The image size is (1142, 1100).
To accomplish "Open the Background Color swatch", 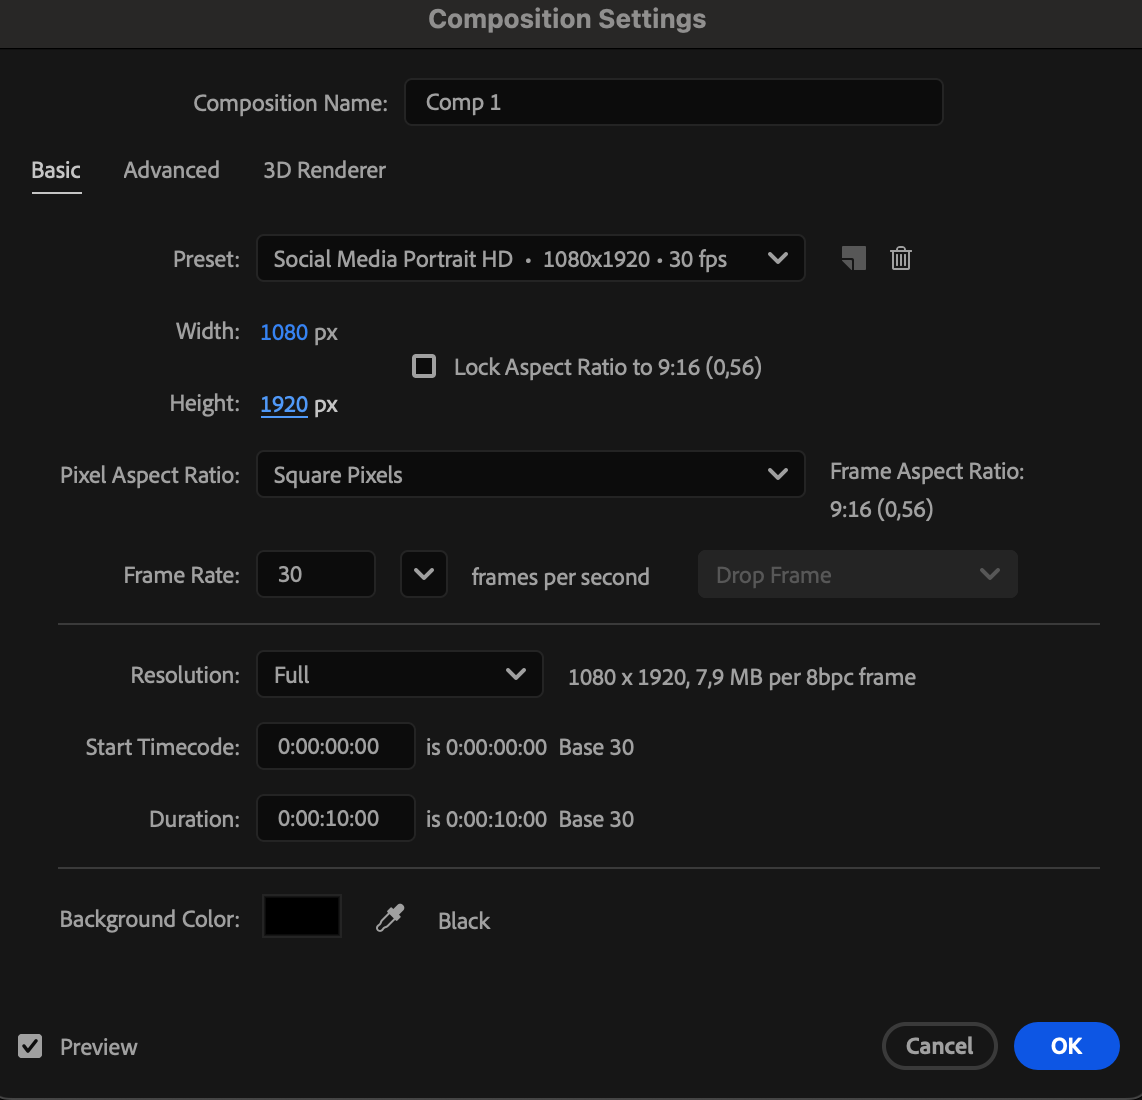I will point(302,916).
